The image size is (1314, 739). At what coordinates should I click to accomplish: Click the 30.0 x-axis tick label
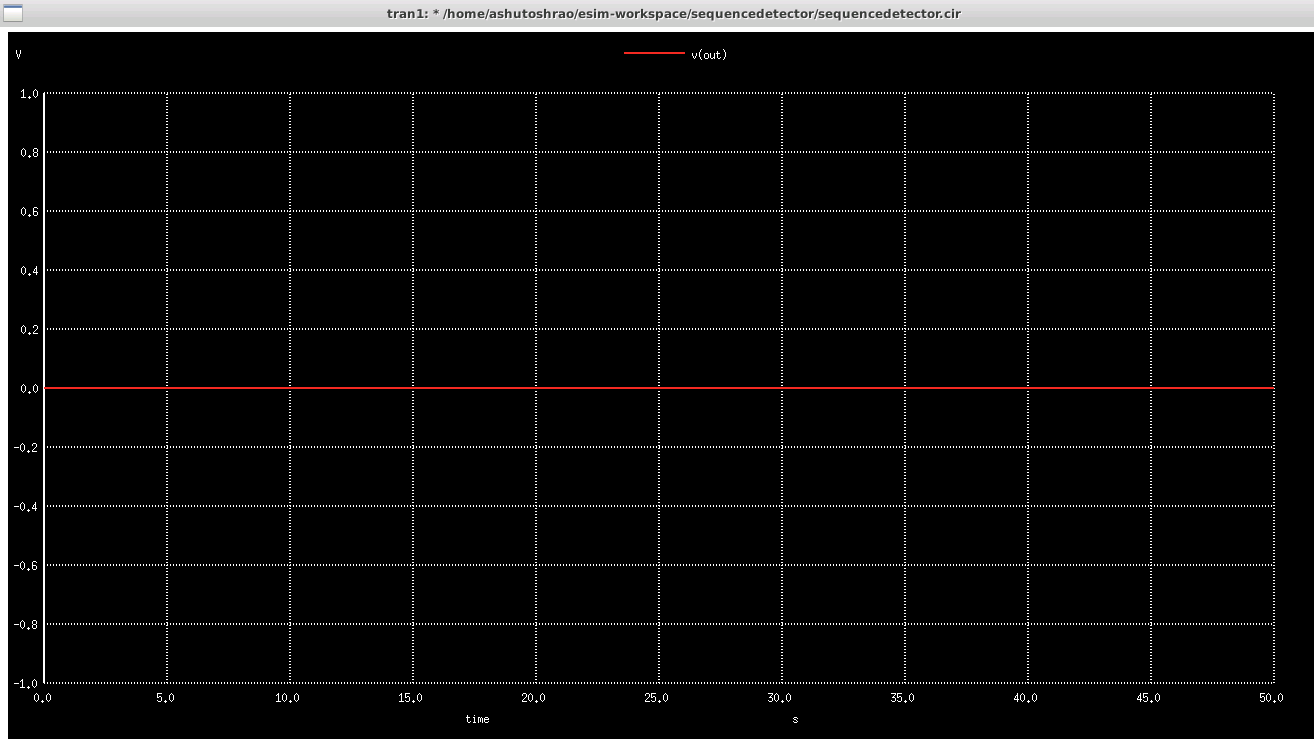[x=781, y=699]
